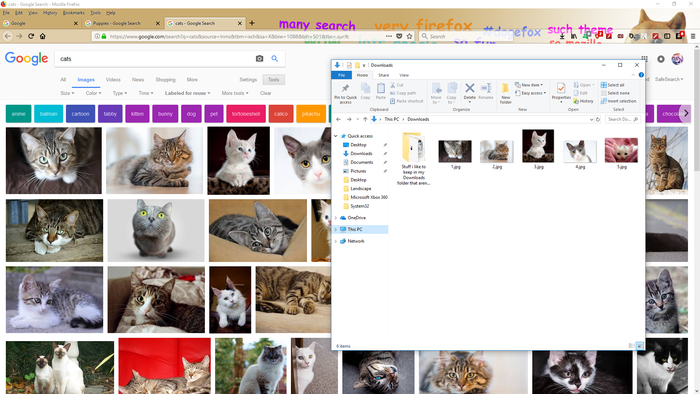Open the Color filter dropdown

pyautogui.click(x=93, y=93)
